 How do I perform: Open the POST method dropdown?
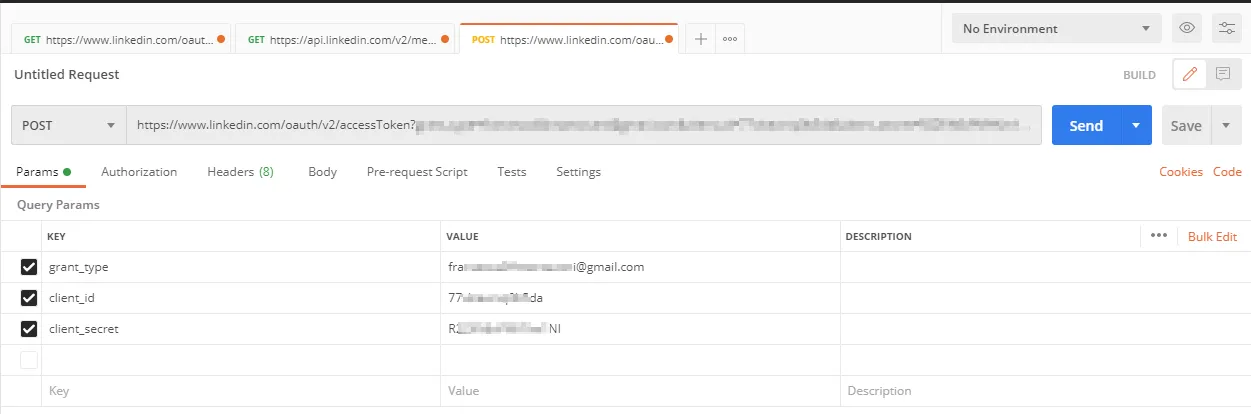68,125
